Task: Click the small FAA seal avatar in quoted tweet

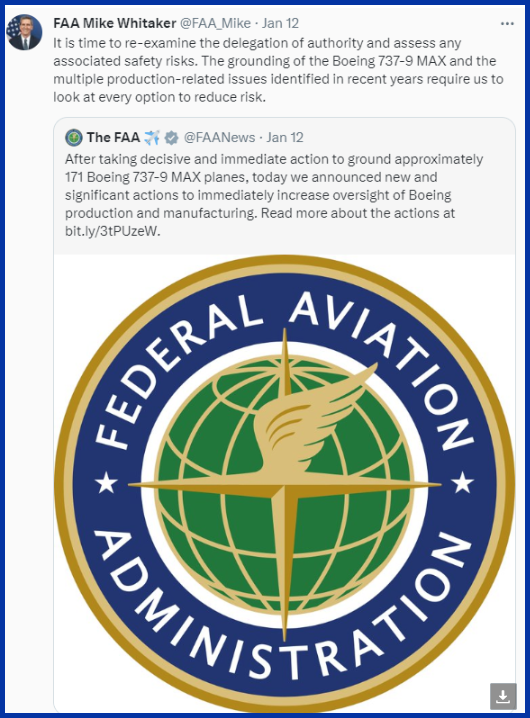Action: click(x=74, y=137)
